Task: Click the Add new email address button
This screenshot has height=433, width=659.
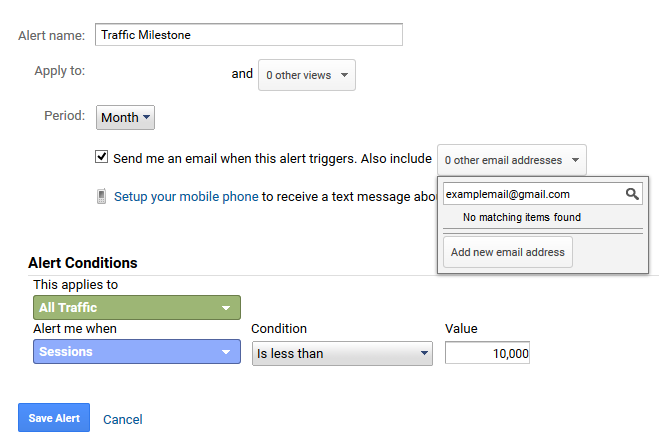Action: [508, 252]
